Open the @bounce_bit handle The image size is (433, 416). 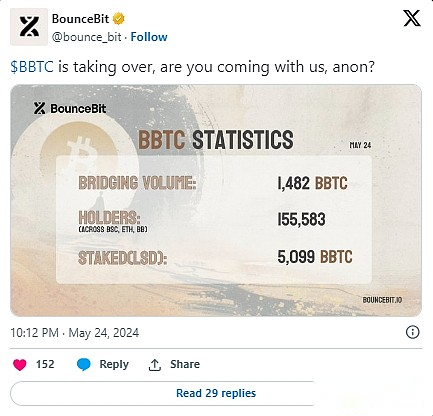click(86, 37)
